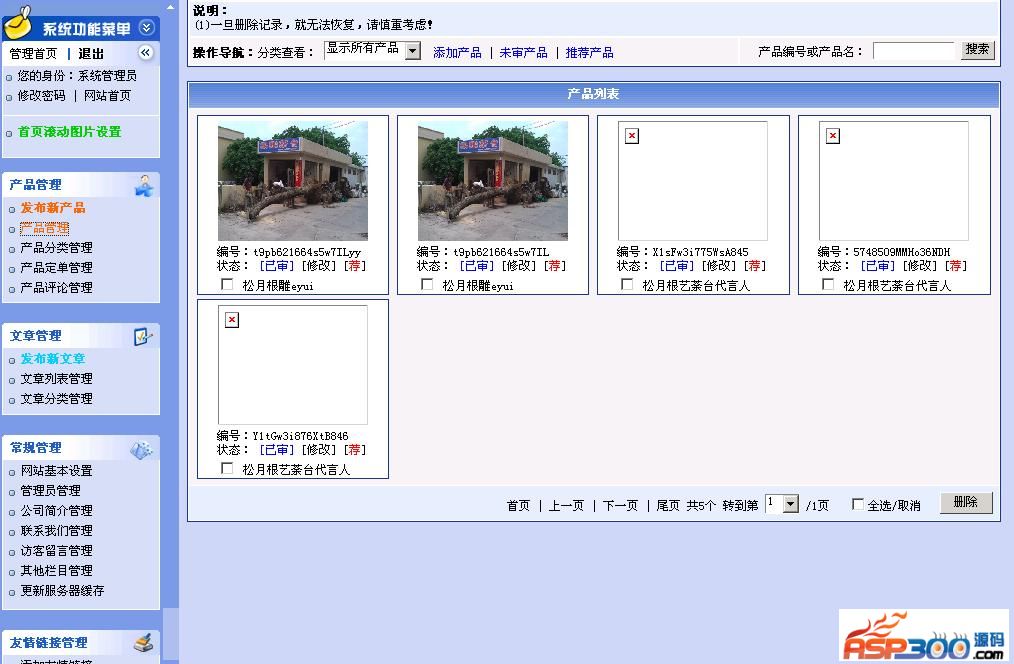
Task: Click 荐 for product t9pb621664s5w7ILyy
Action: pos(354,266)
